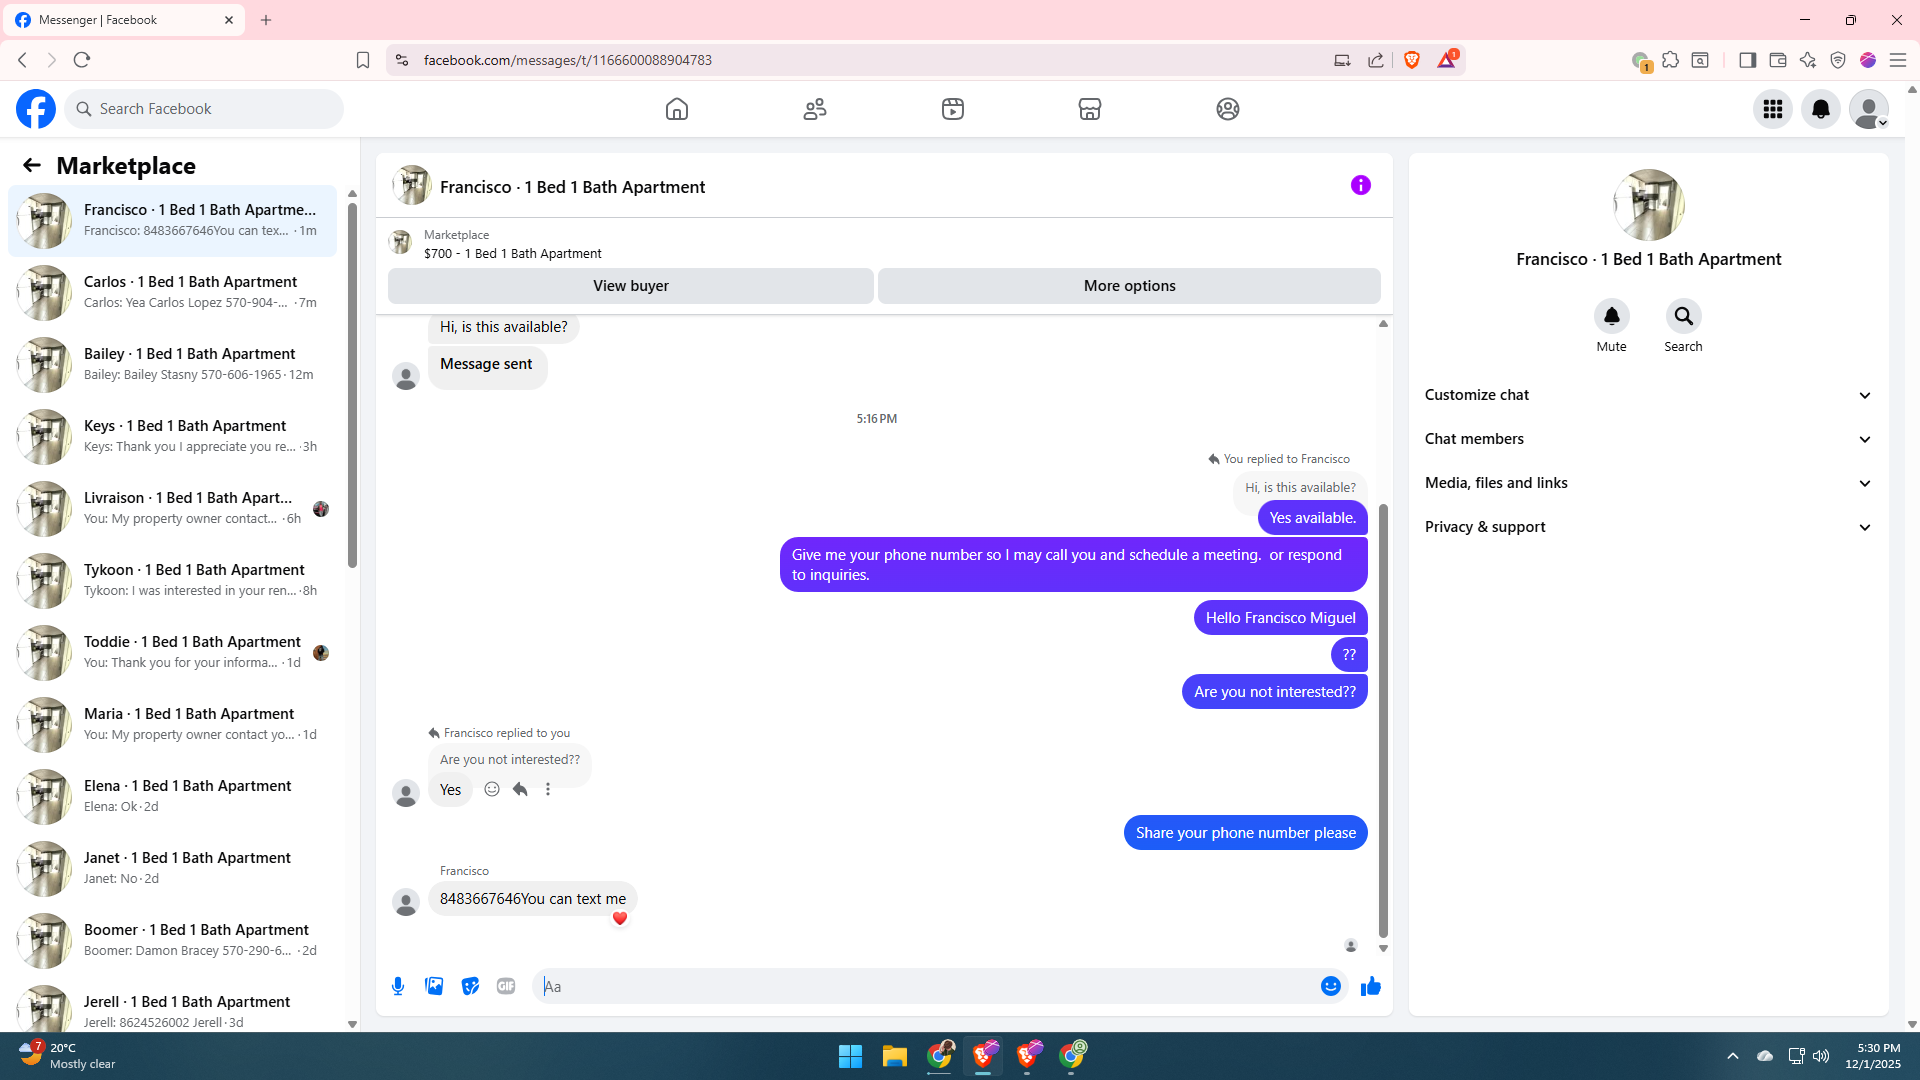The height and width of the screenshot is (1080, 1920).
Task: Reply to the "Yes" message
Action: click(x=520, y=789)
